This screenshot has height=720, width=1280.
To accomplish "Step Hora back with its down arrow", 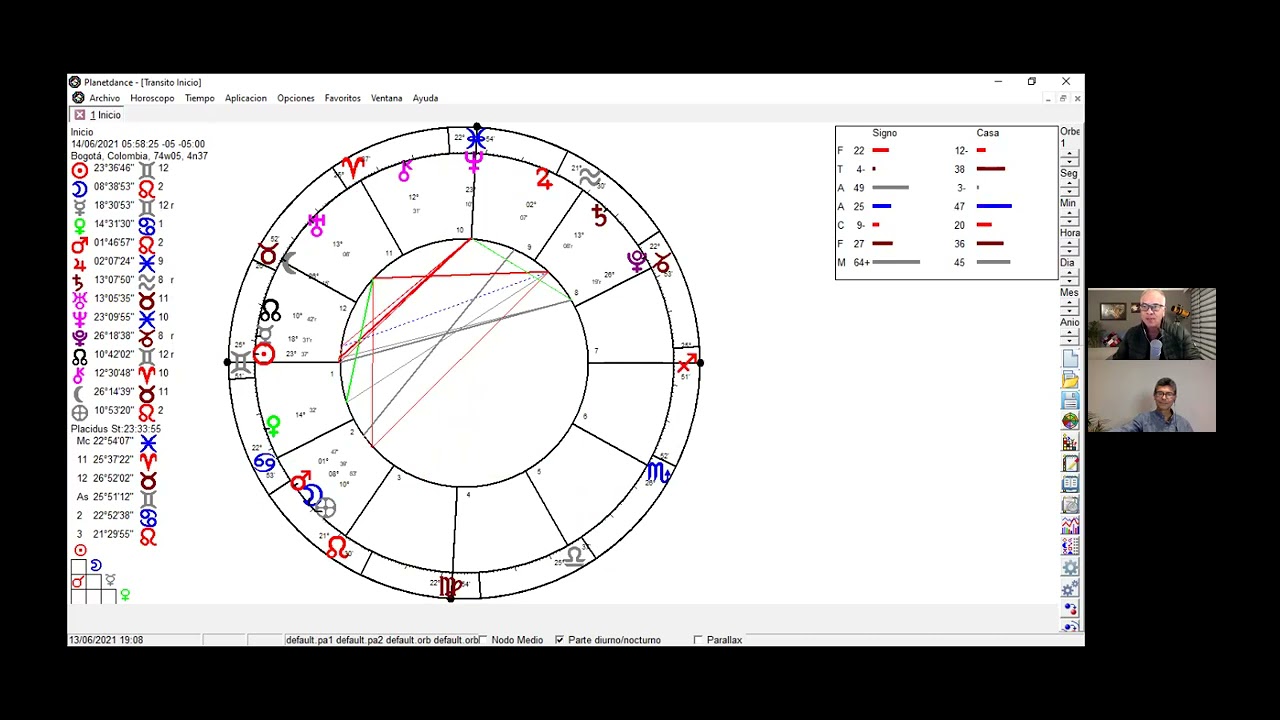I will point(1069,251).
